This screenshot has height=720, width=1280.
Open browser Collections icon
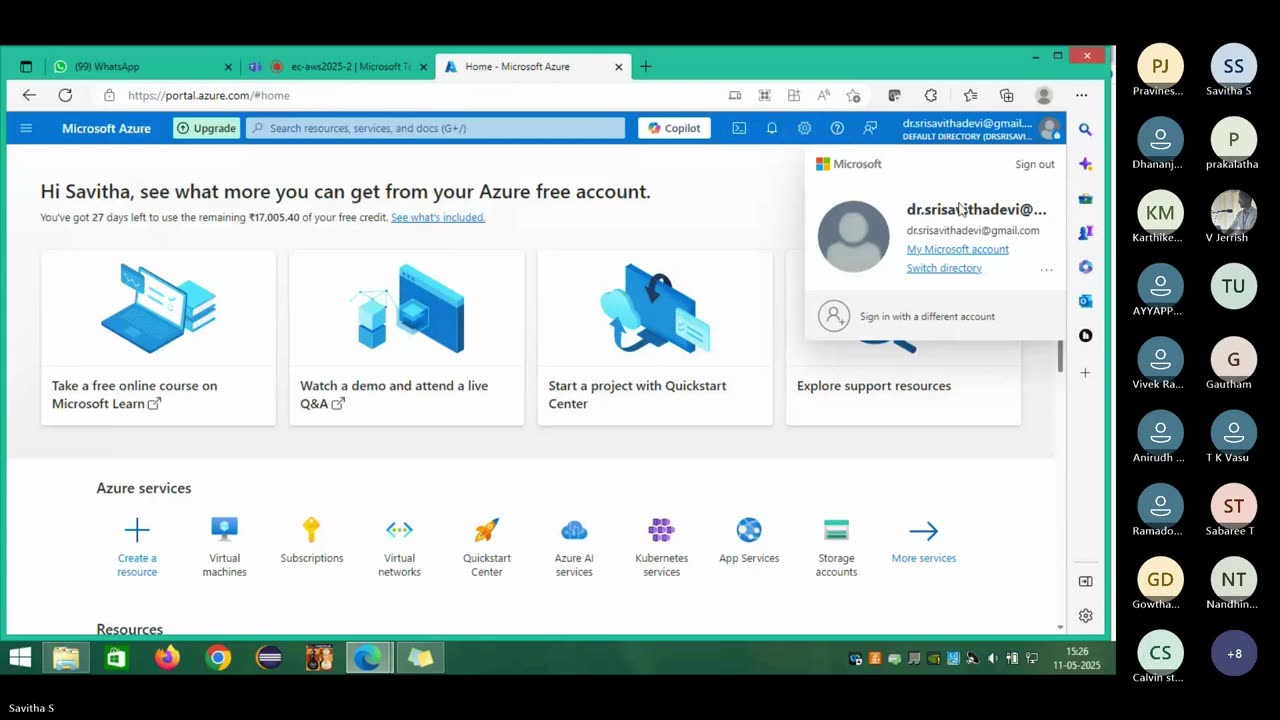1007,95
